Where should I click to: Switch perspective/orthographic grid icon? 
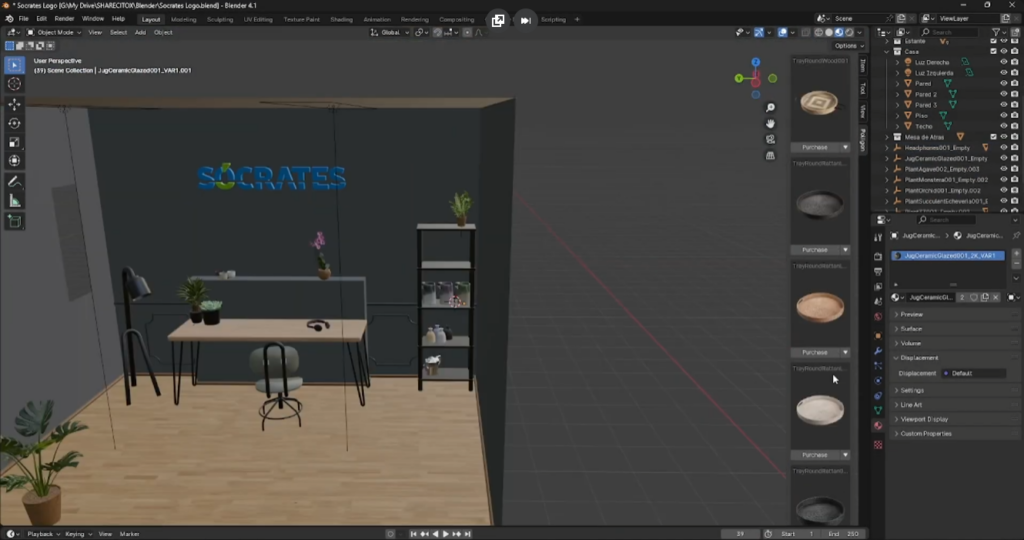(x=771, y=155)
